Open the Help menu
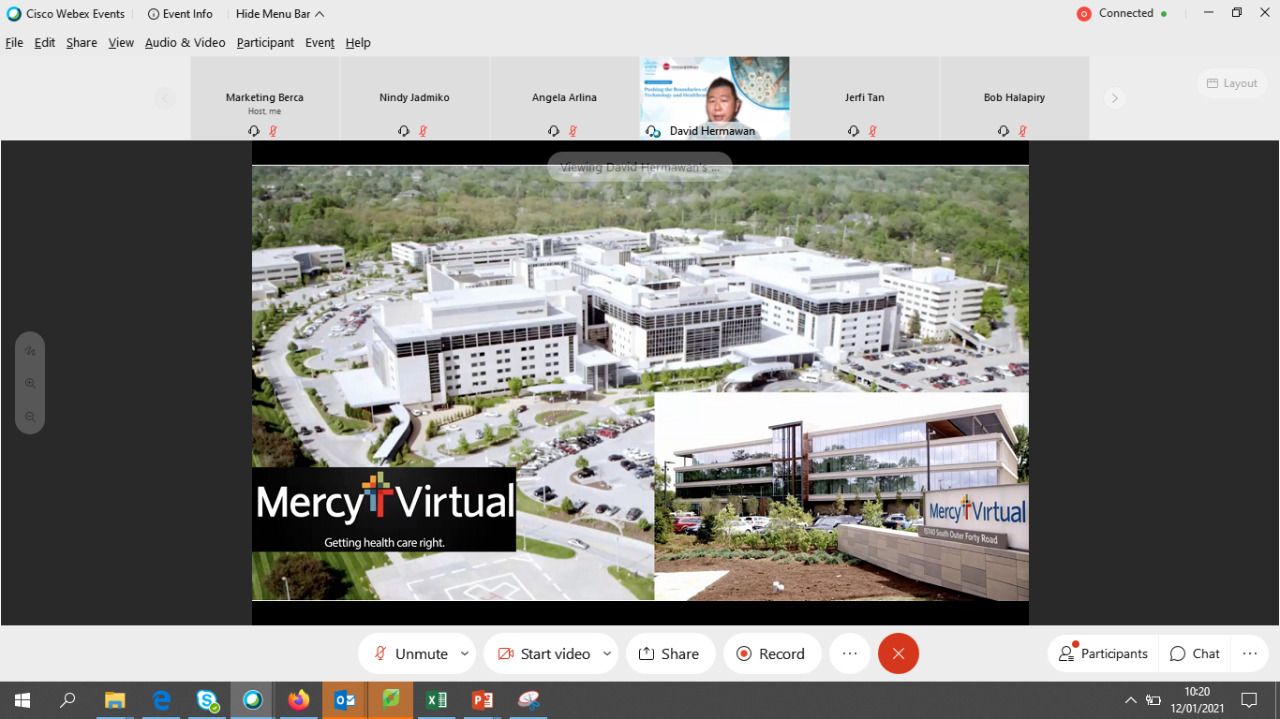Viewport: 1280px width, 719px height. [x=358, y=43]
